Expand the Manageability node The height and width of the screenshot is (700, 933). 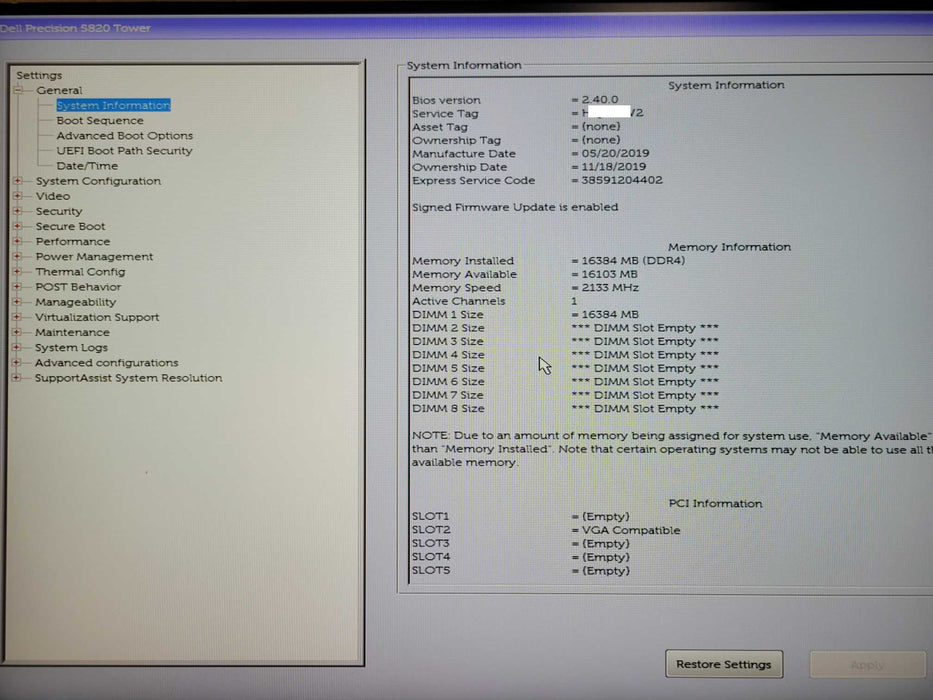(18, 302)
